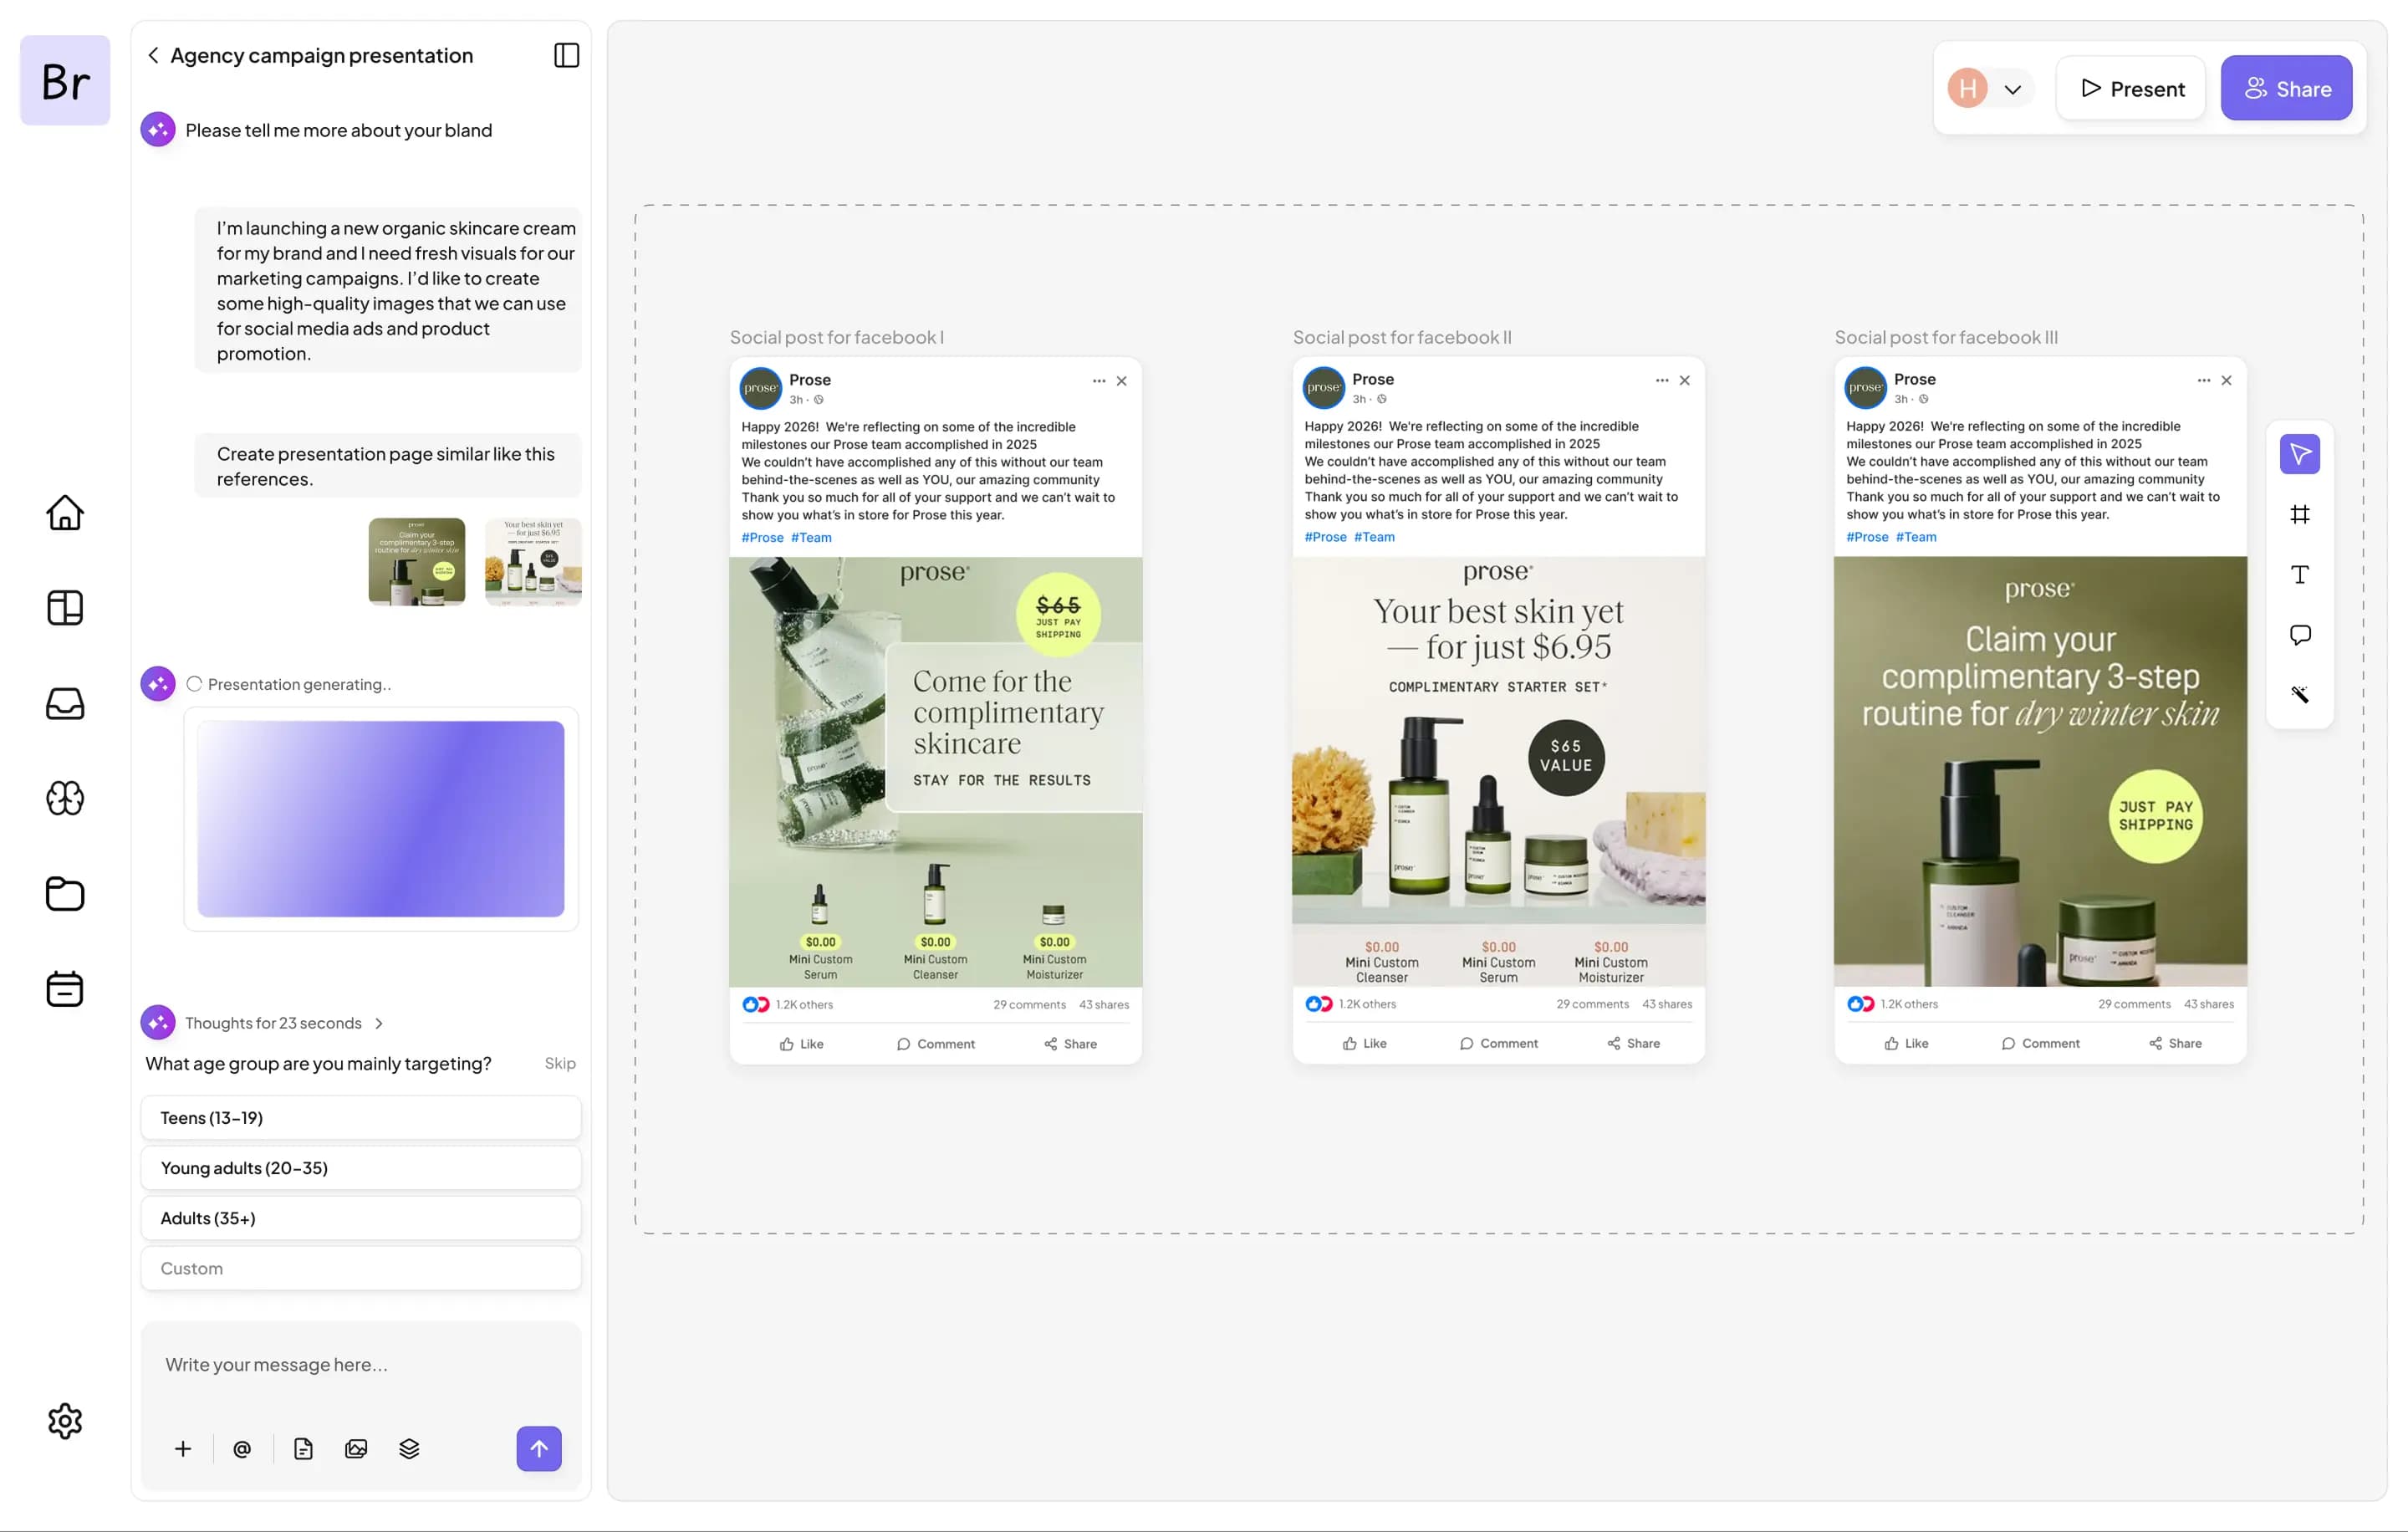
Task: Open the beige reference image thumbnail
Action: pyautogui.click(x=533, y=561)
